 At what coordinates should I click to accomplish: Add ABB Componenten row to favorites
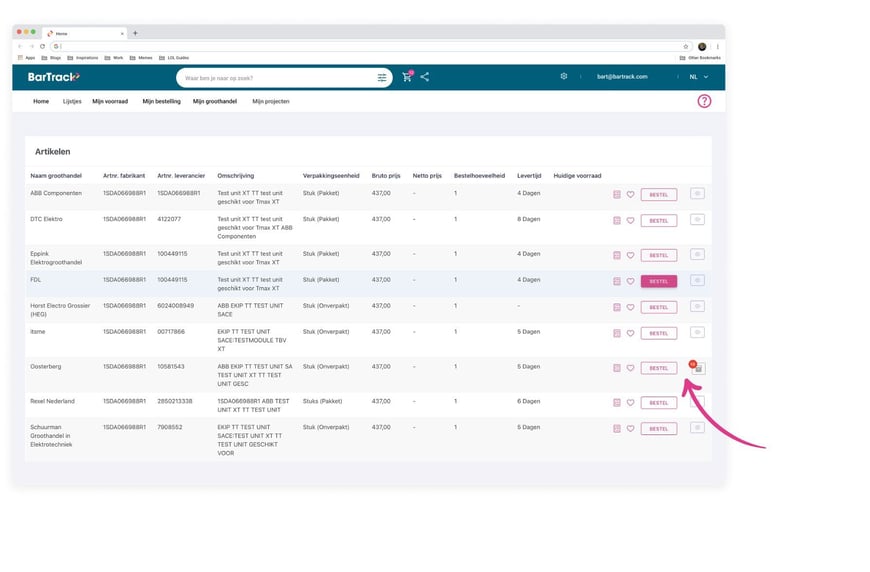[x=631, y=195]
